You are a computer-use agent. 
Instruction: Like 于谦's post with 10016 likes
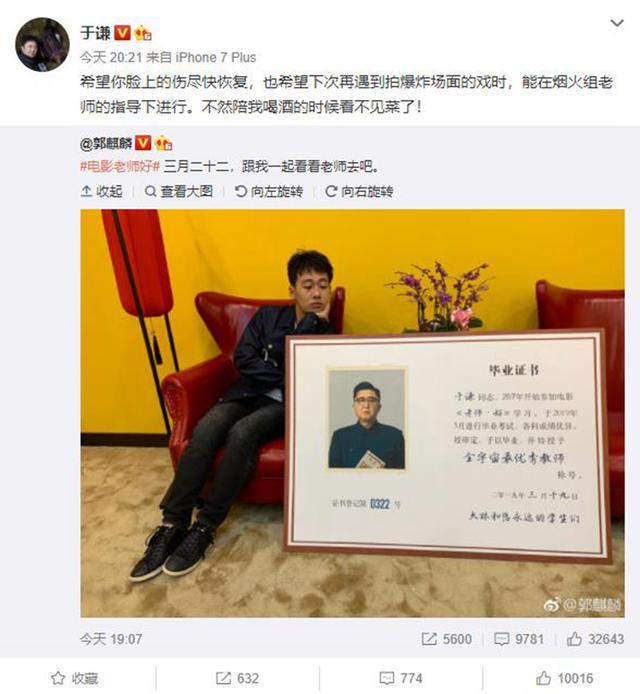(x=564, y=678)
